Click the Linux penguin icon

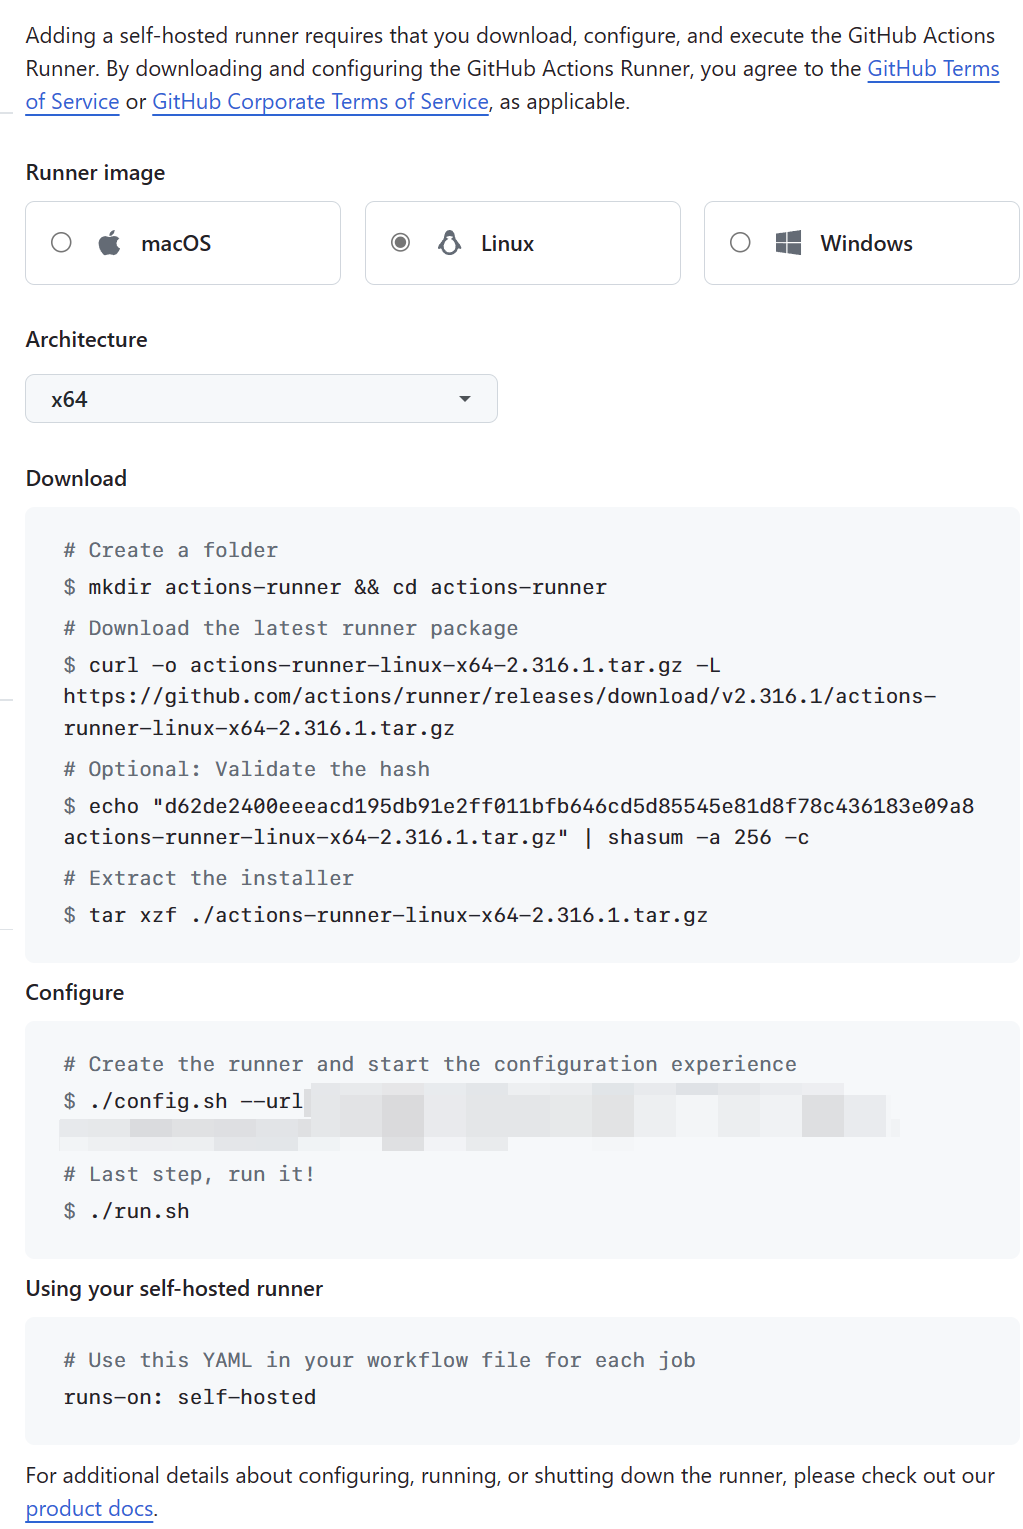click(x=450, y=243)
